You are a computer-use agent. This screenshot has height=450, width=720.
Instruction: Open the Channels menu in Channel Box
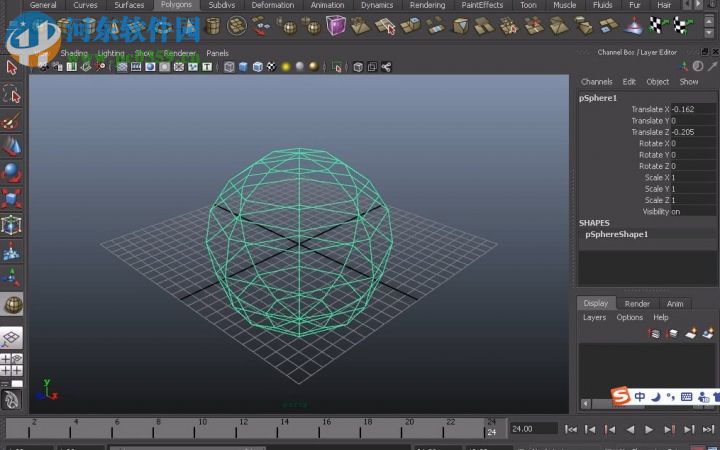click(596, 82)
